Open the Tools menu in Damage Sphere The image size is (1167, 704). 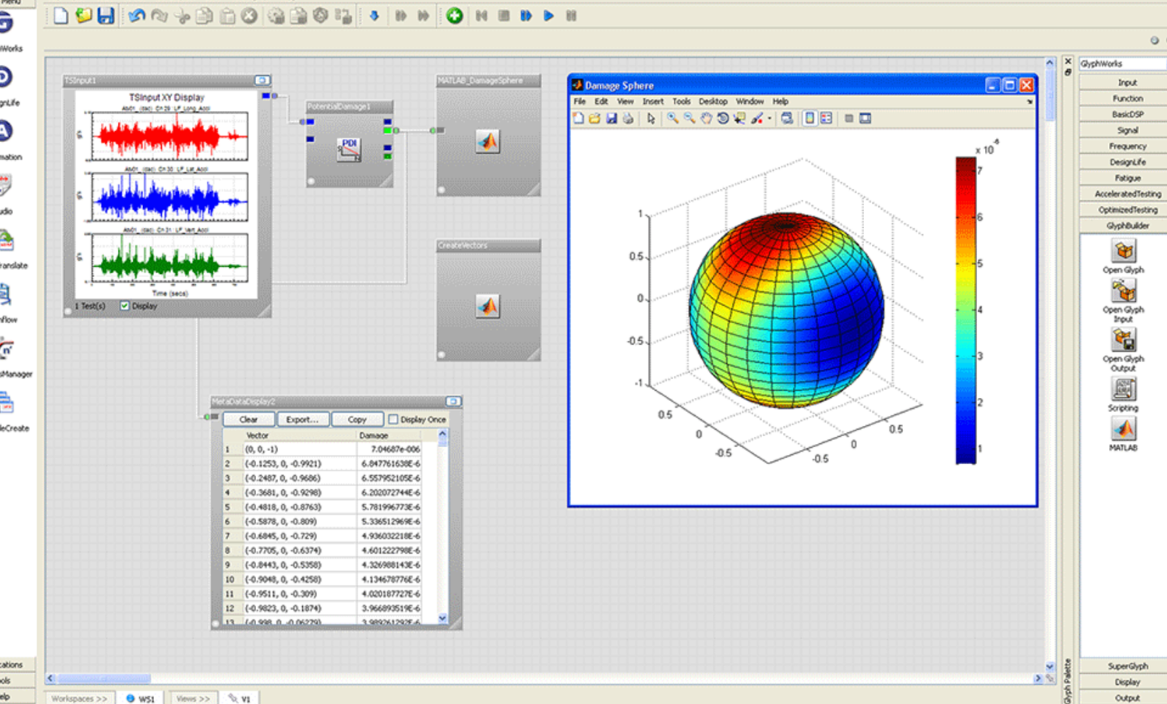[681, 101]
